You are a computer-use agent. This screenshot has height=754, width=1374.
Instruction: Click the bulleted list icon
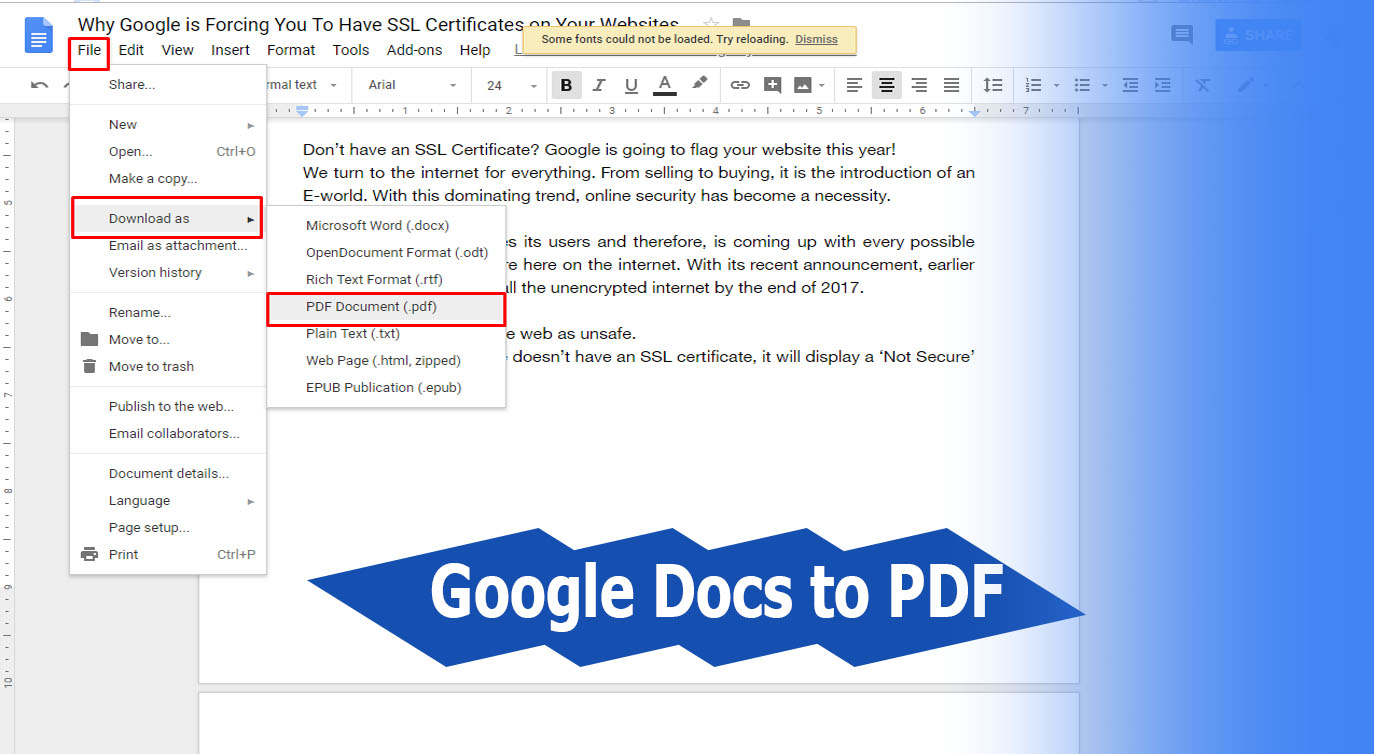[1082, 85]
